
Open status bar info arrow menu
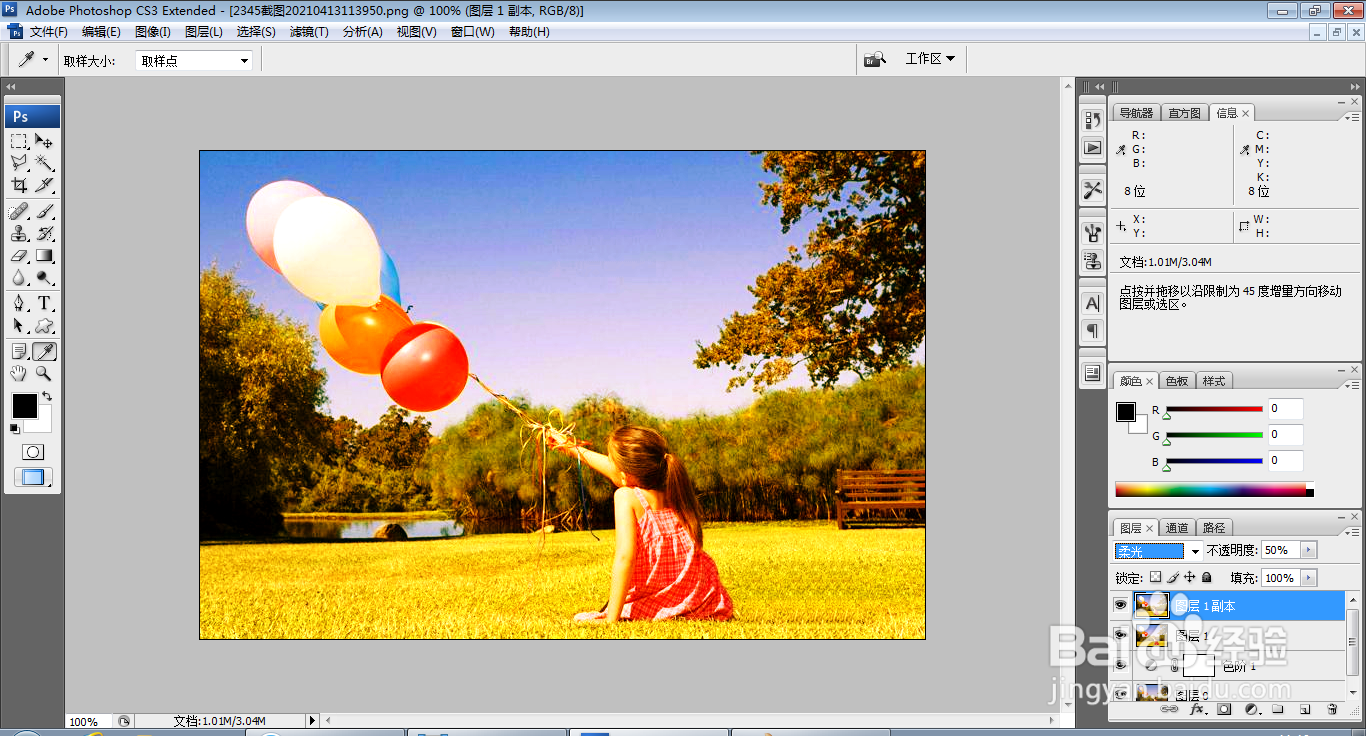pyautogui.click(x=312, y=720)
